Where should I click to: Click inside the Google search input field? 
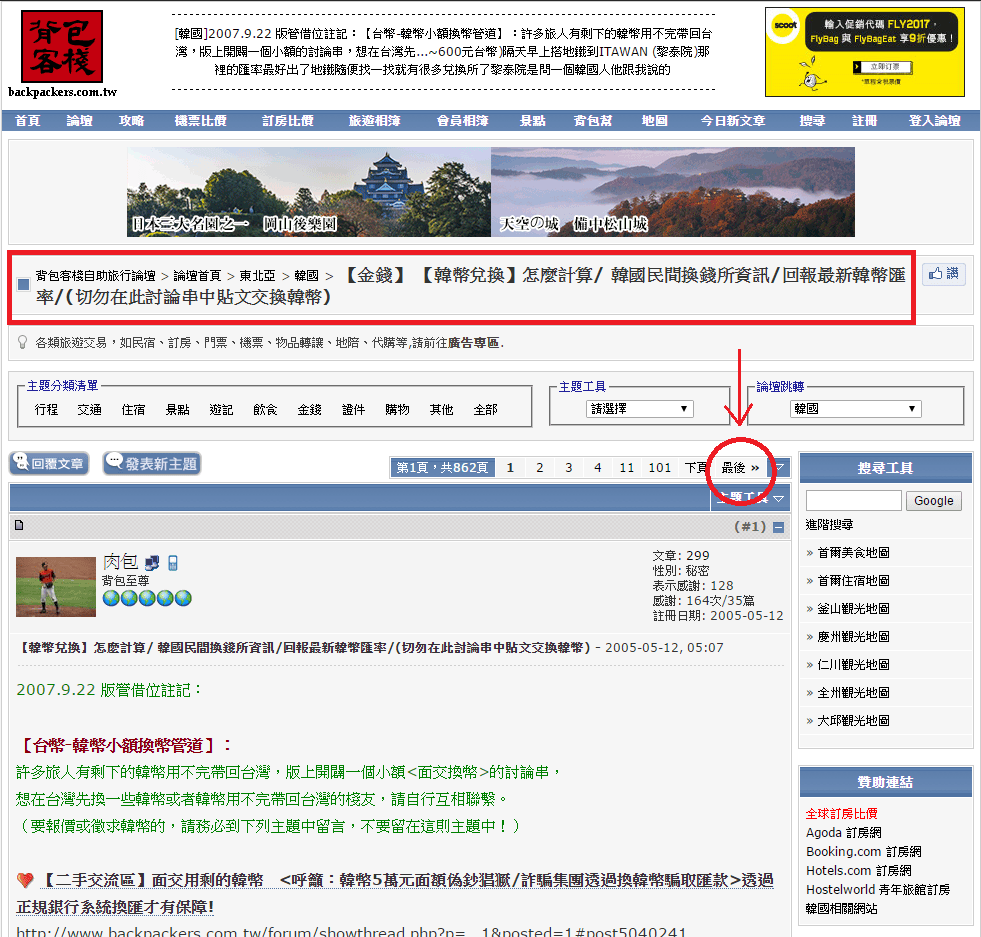click(x=853, y=500)
